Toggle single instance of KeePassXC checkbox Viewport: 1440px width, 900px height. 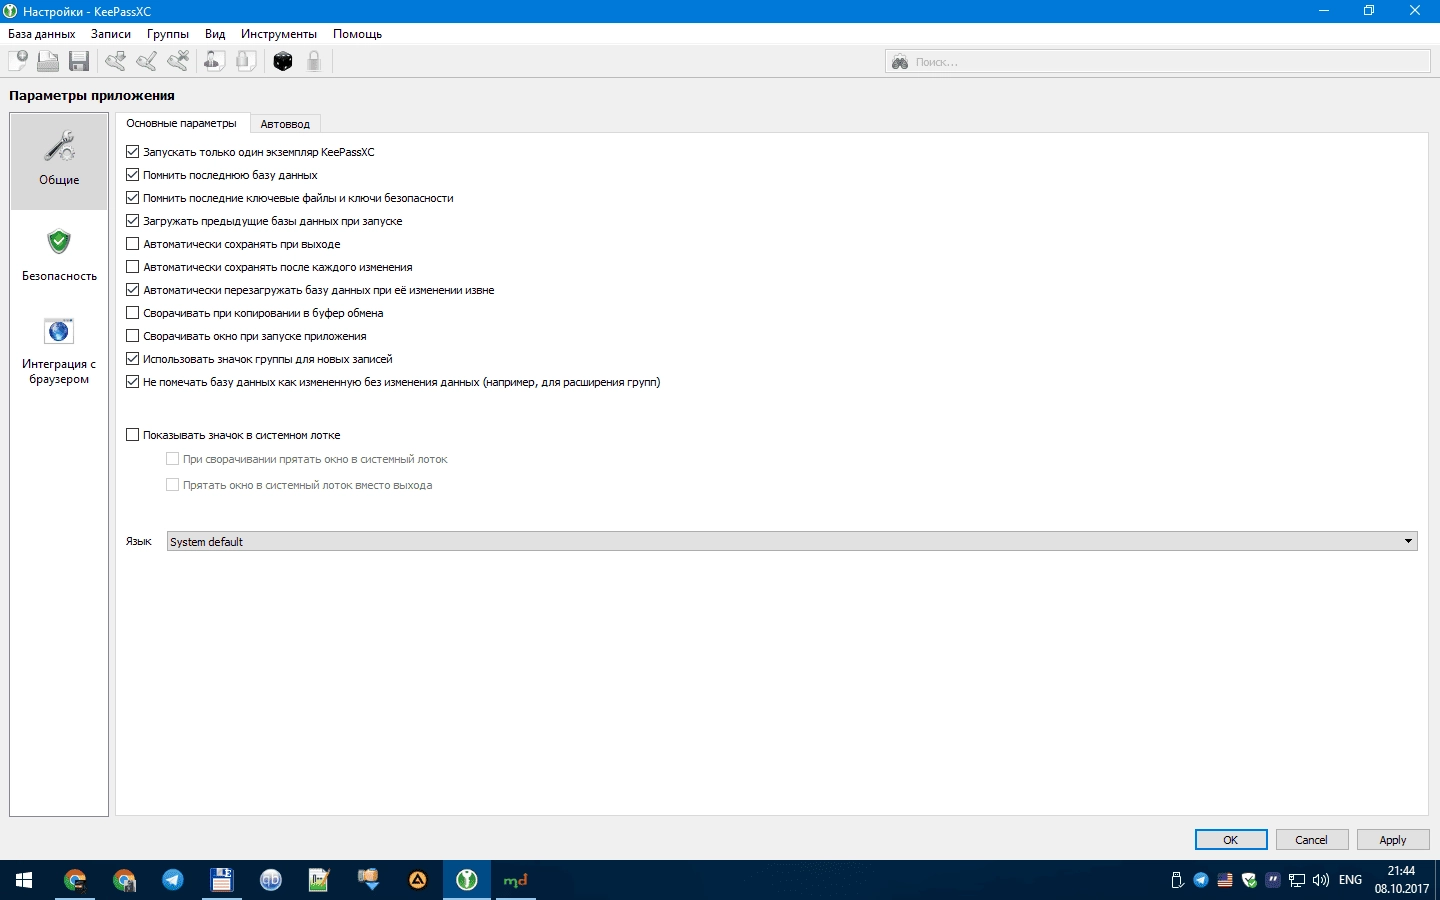pos(133,152)
